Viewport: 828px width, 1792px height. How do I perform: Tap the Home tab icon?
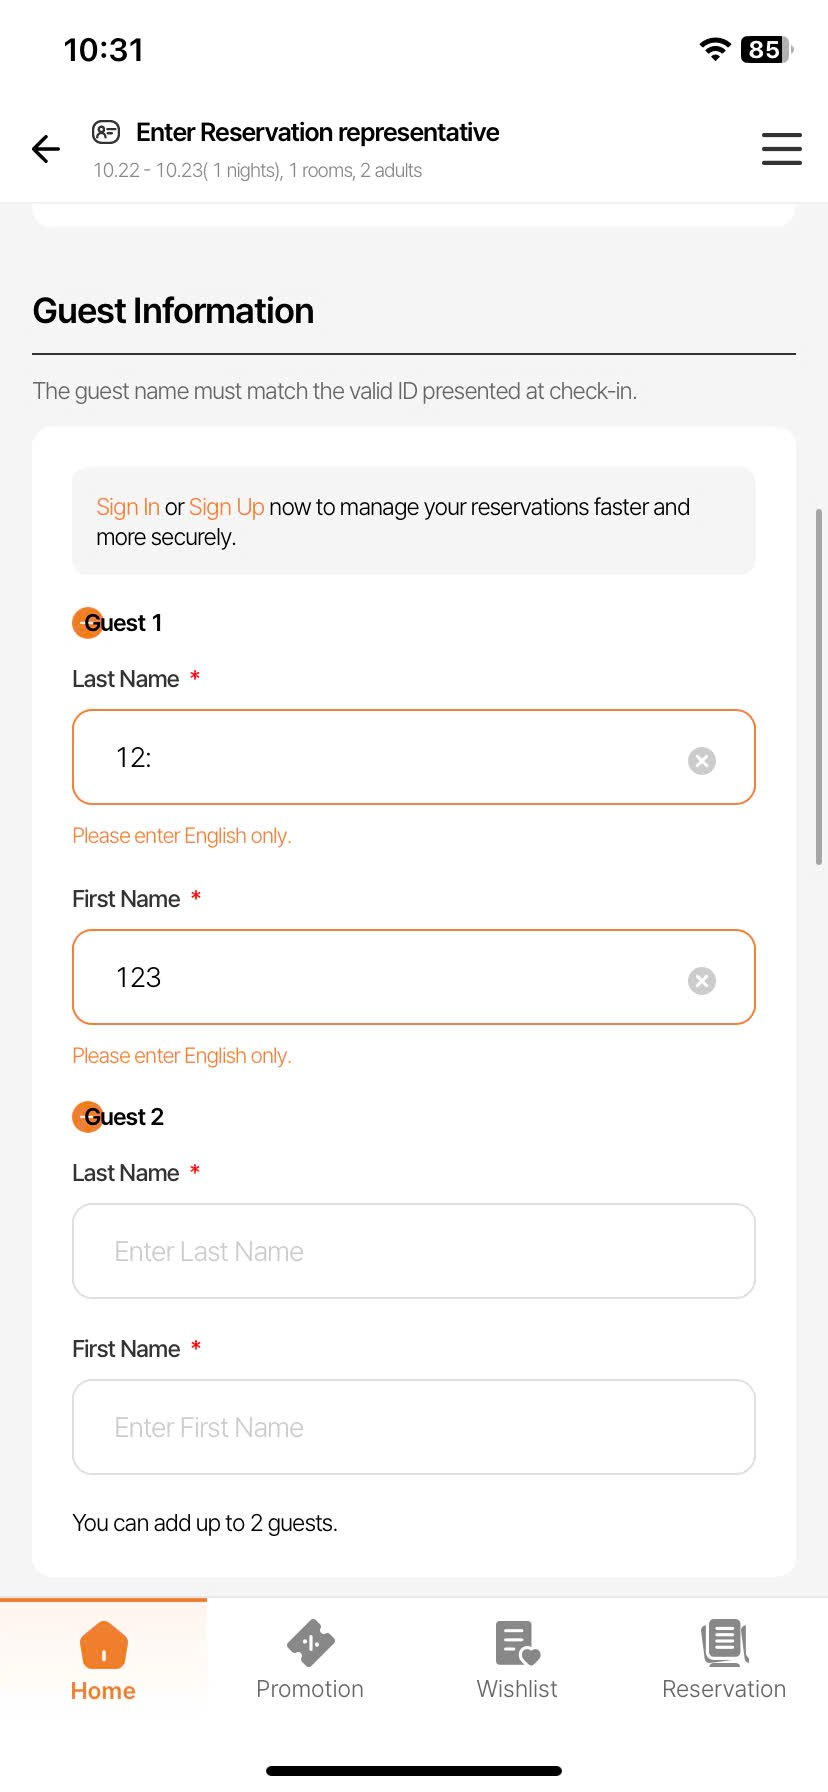[x=103, y=1645]
